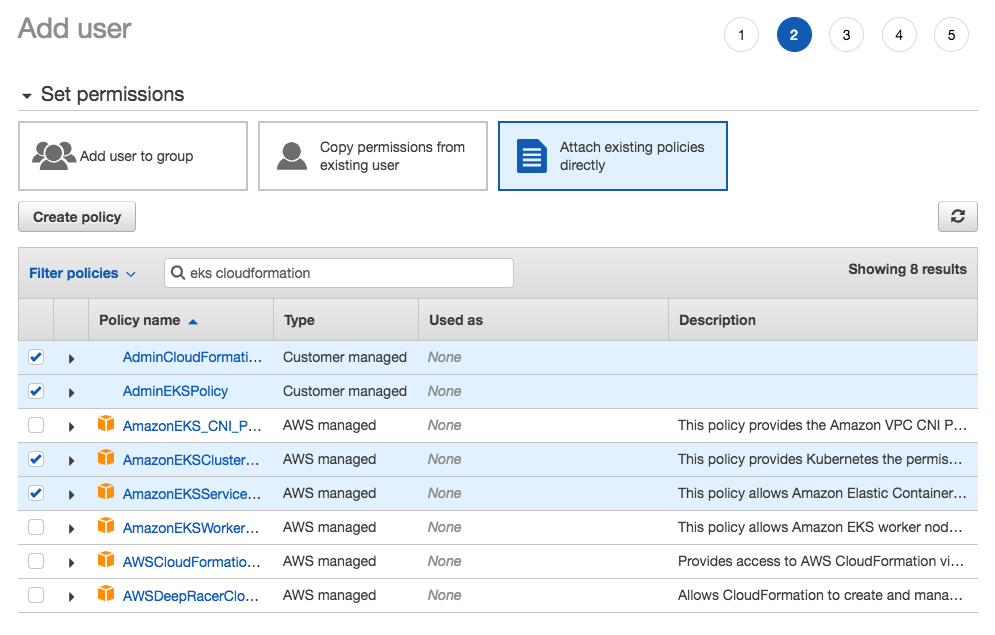
Task: Click 'Customer managed' in AdminEKSPolicy row
Action: (x=345, y=391)
